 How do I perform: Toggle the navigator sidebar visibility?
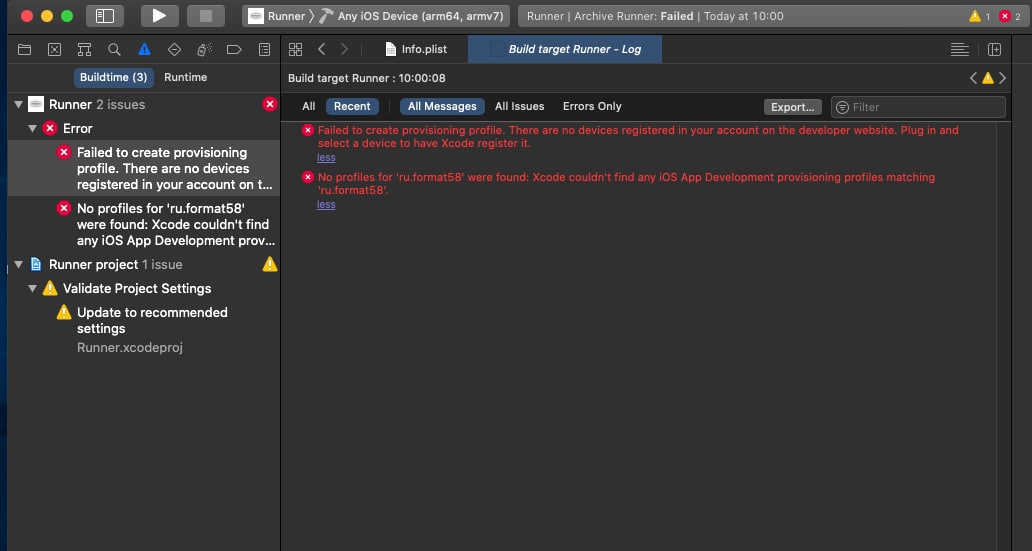pyautogui.click(x=105, y=16)
